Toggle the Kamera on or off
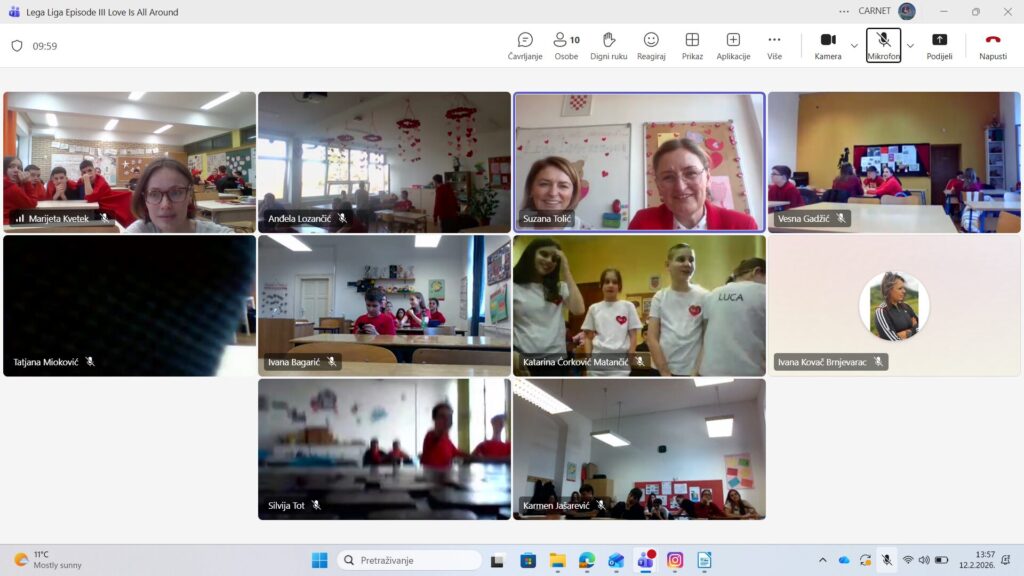This screenshot has width=1024, height=576. (828, 45)
